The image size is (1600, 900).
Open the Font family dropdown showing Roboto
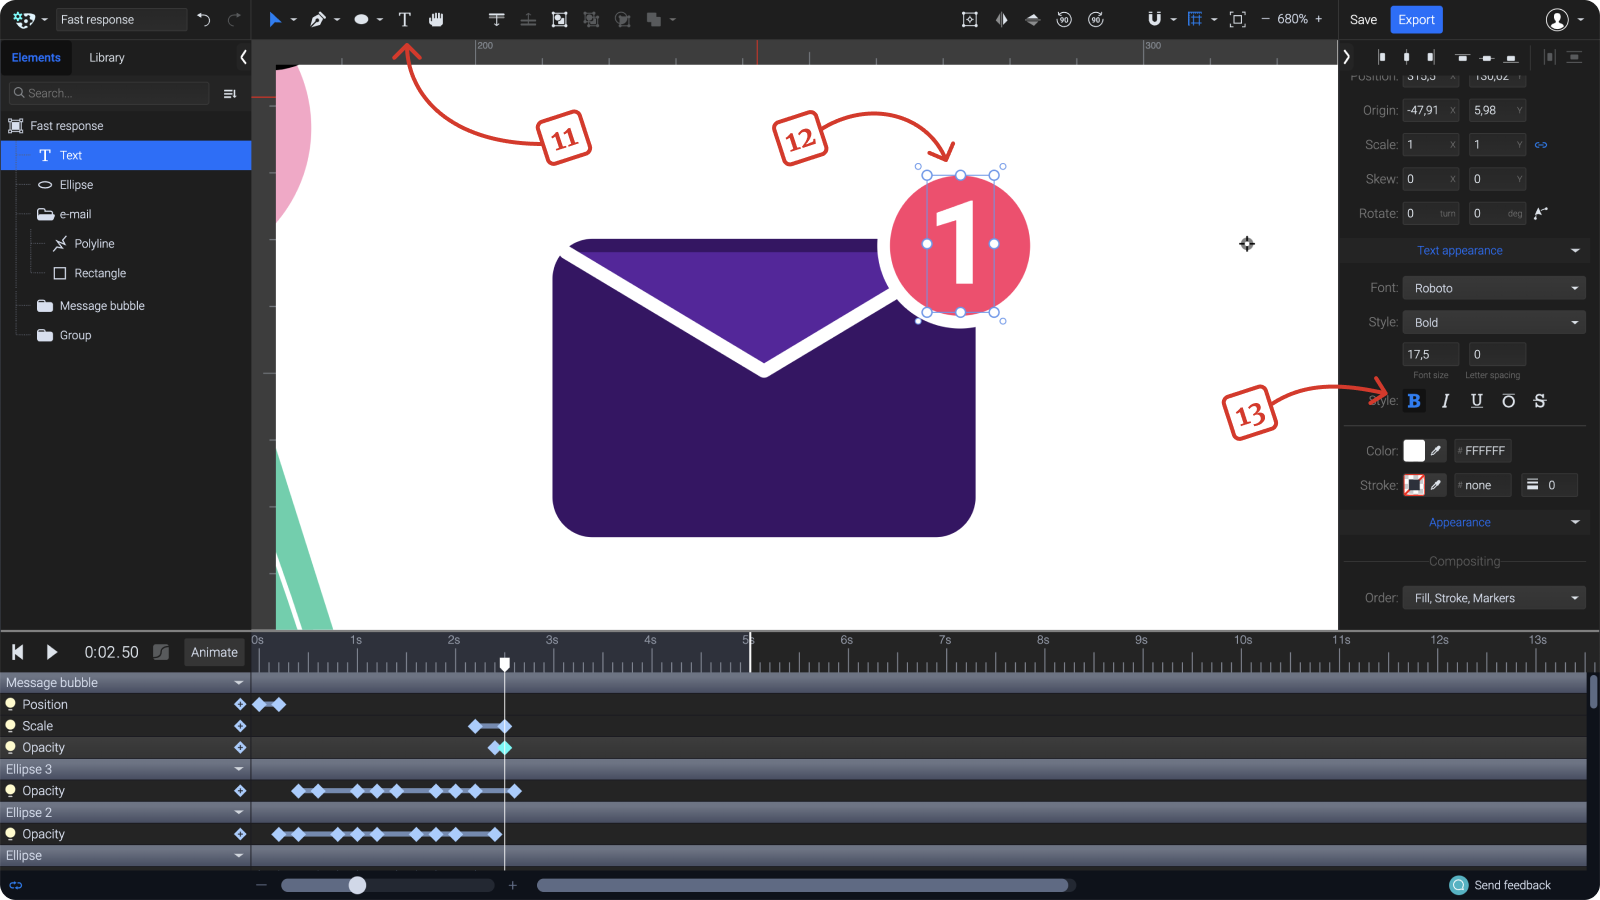(x=1493, y=288)
